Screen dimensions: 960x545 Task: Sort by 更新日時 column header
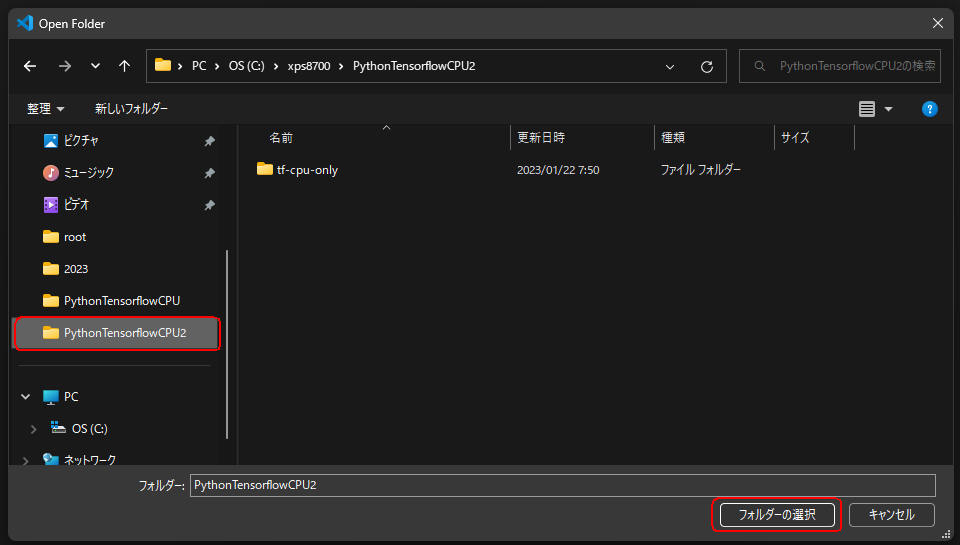click(541, 138)
